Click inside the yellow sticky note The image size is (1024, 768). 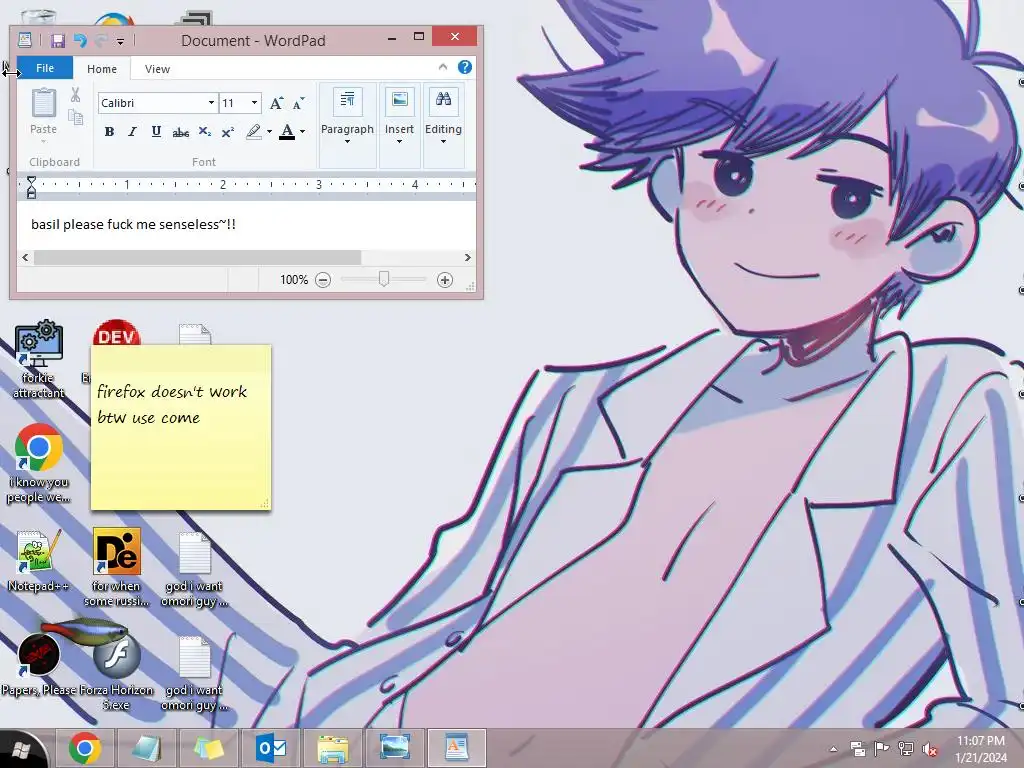click(181, 428)
